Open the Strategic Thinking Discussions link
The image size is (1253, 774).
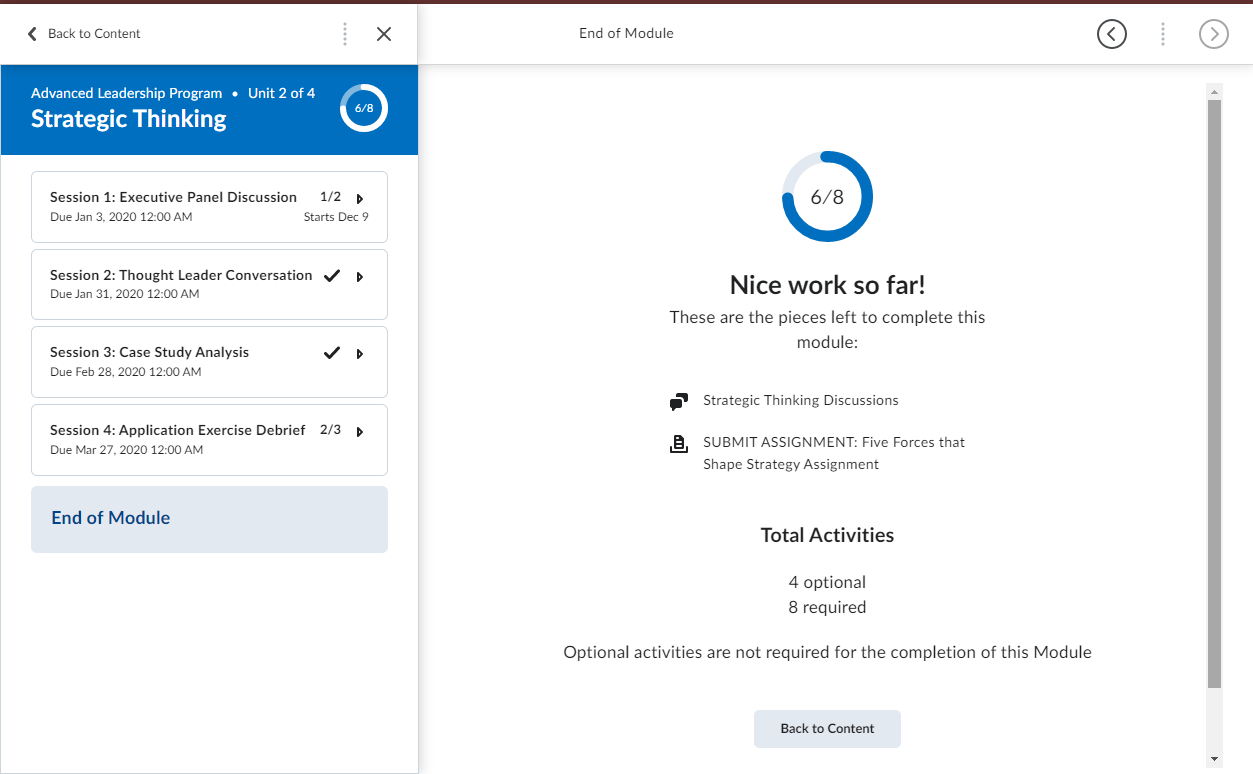pos(800,401)
